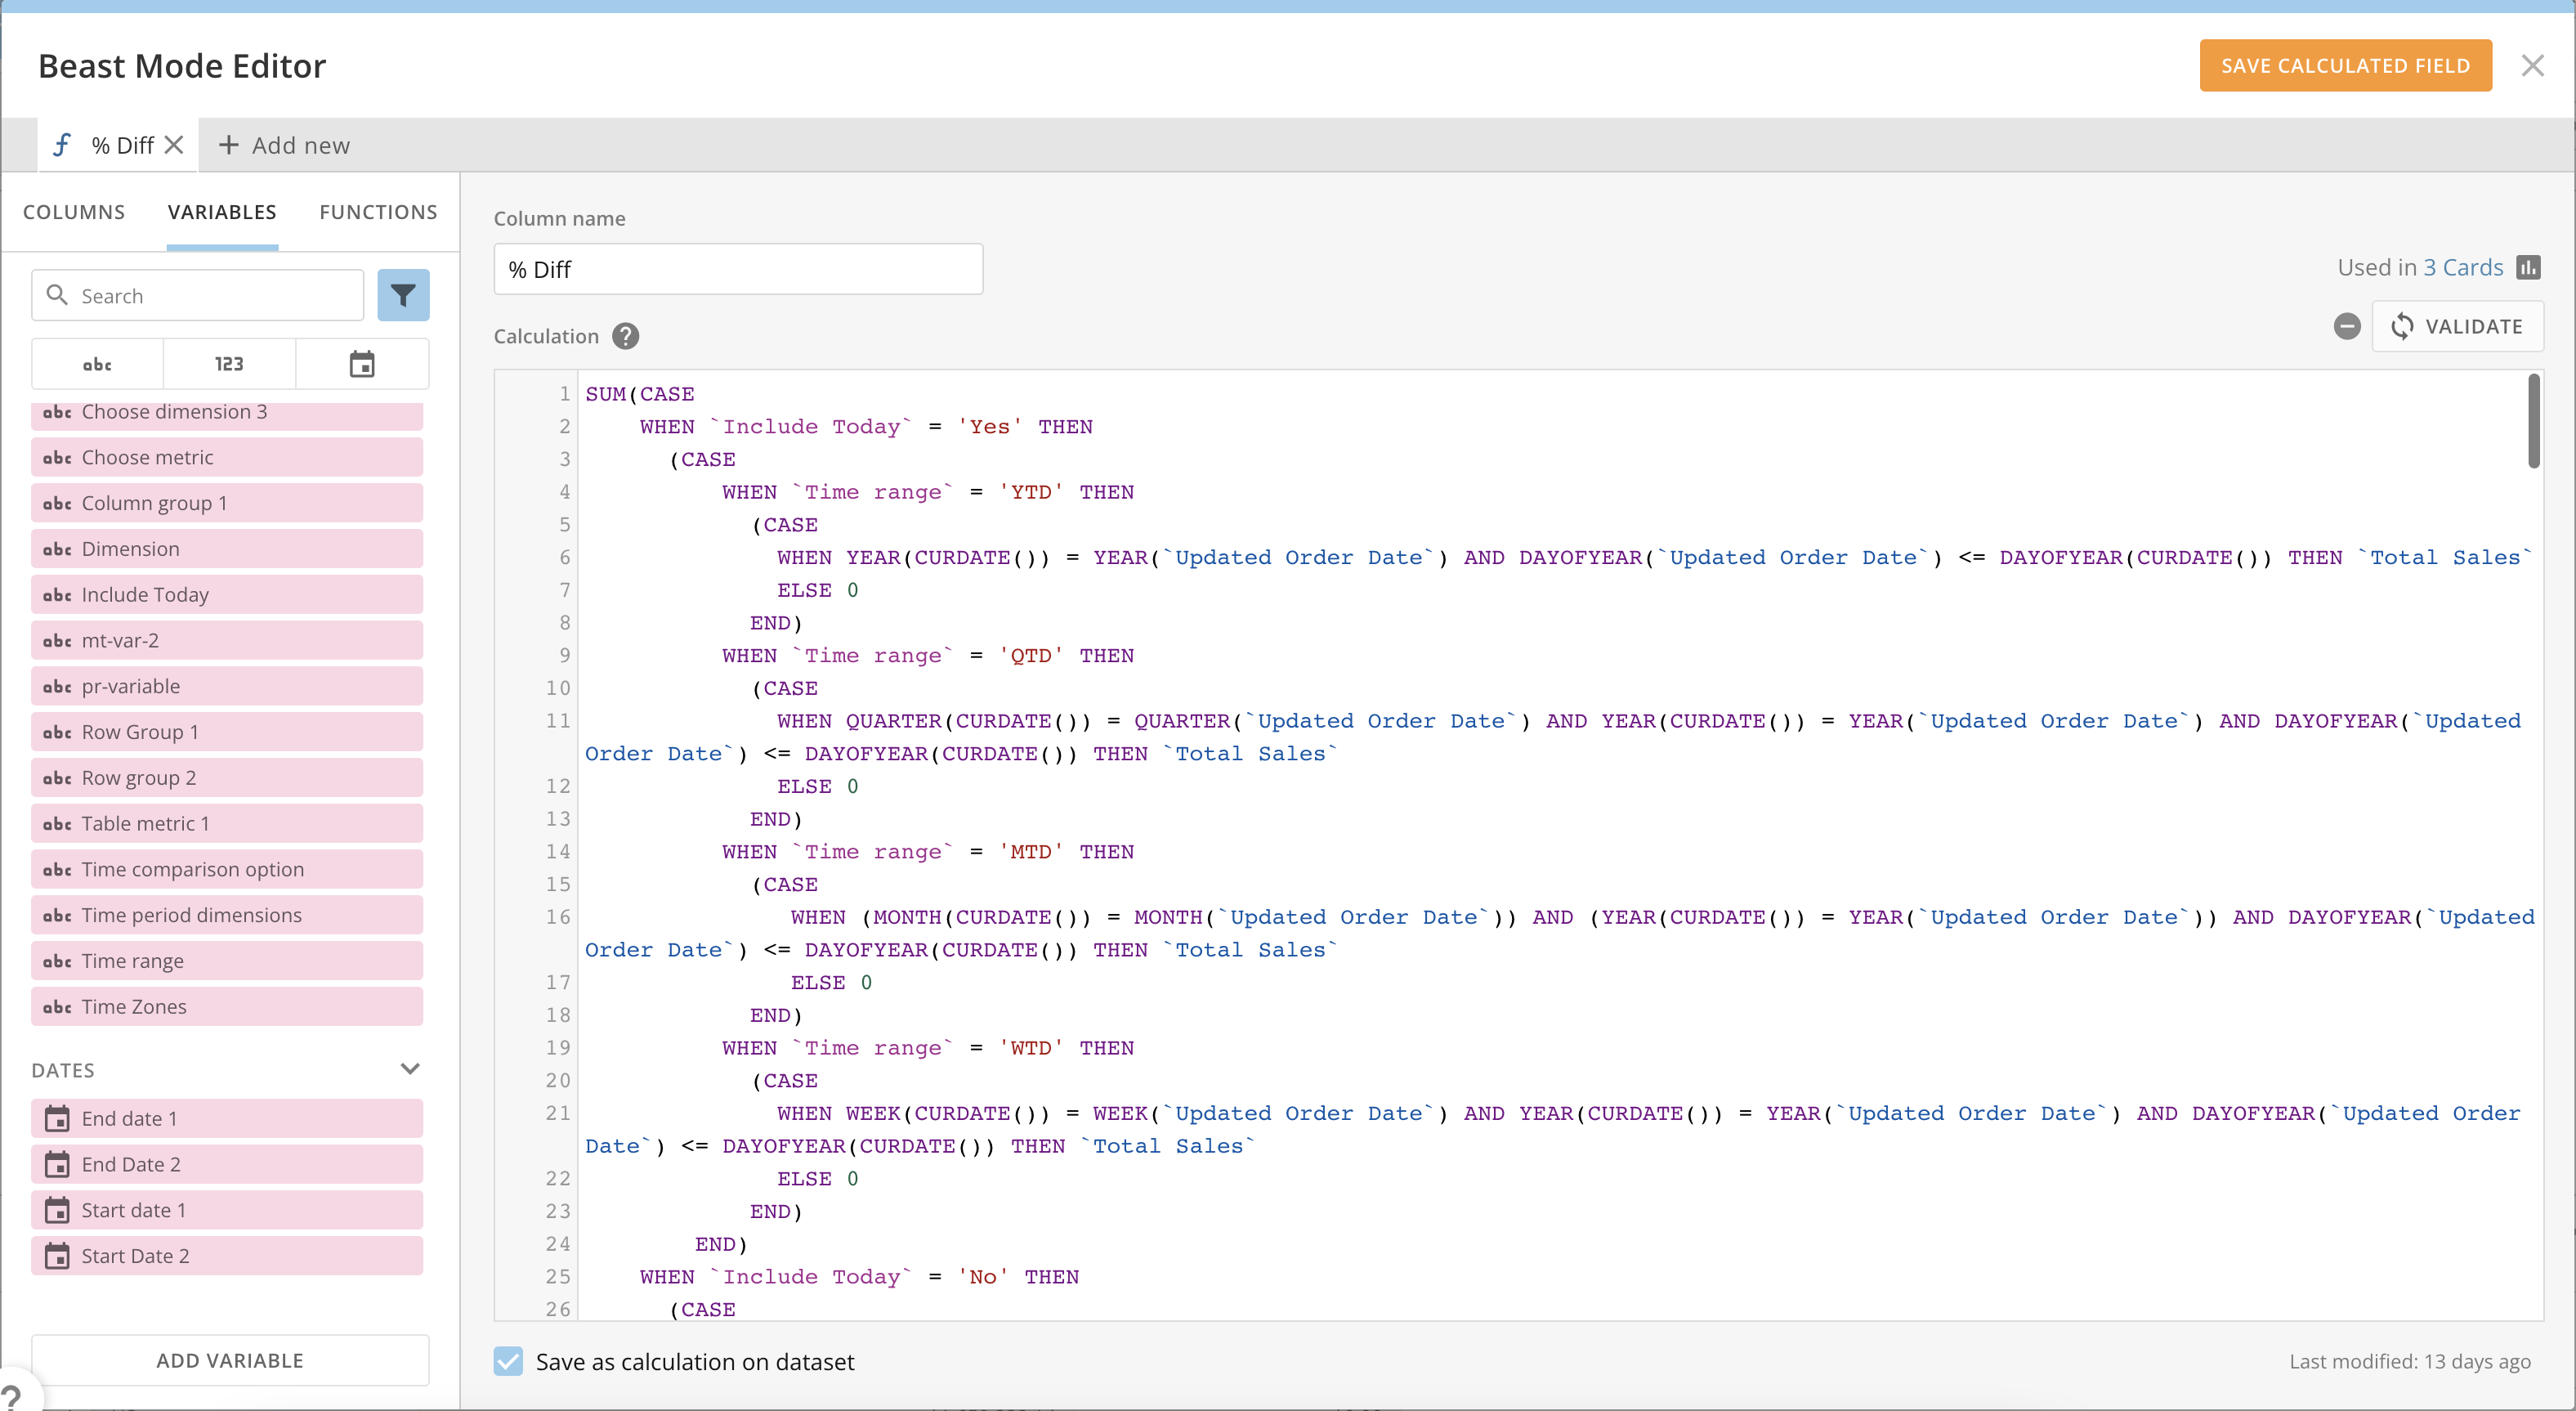Select the calendar icon beside End date 1
Image resolution: width=2576 pixels, height=1411 pixels.
coord(58,1118)
